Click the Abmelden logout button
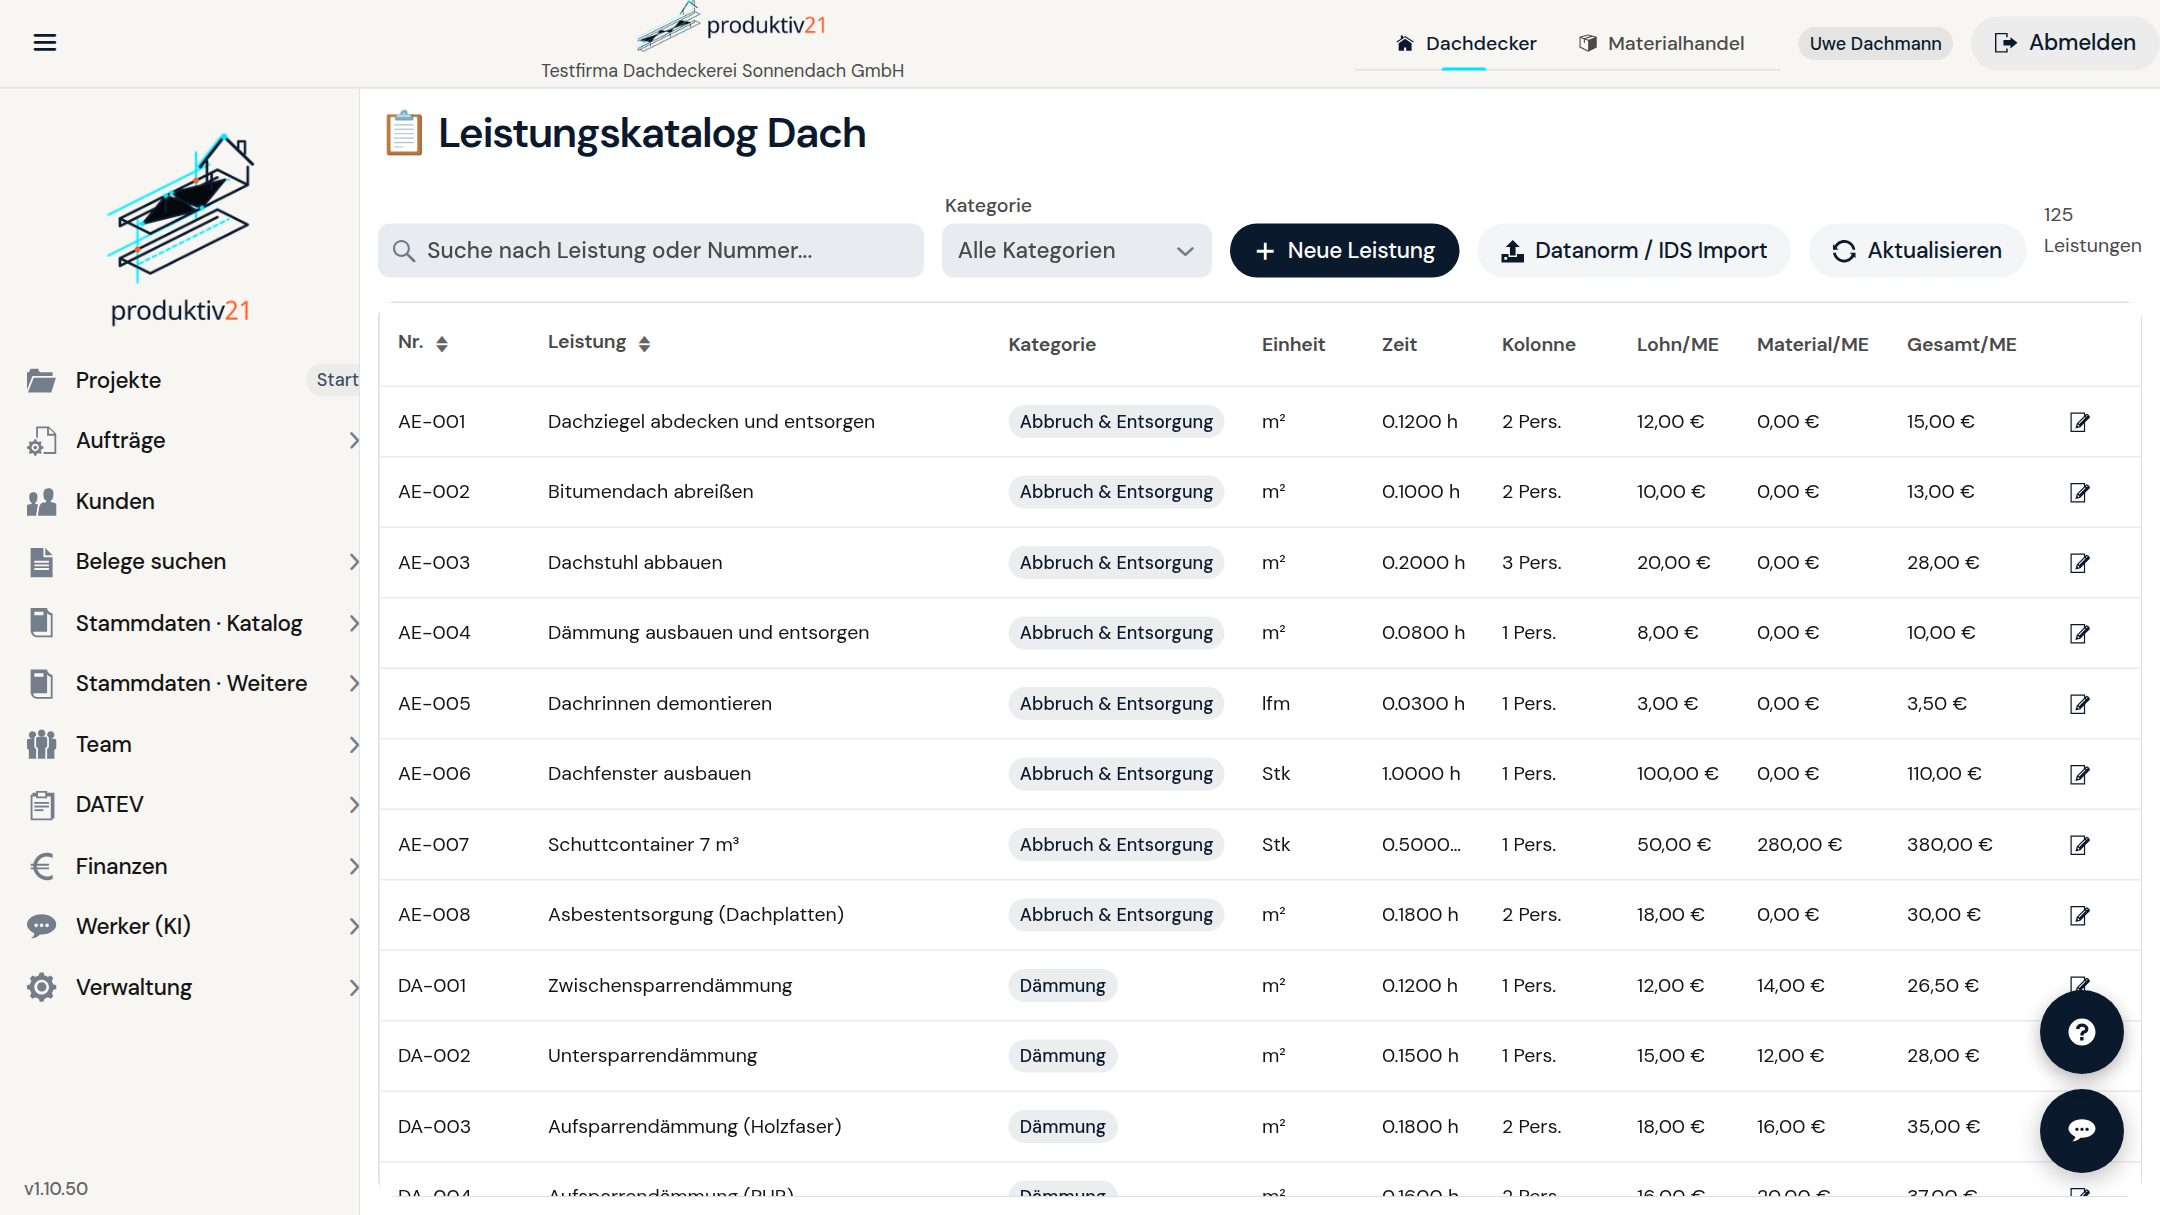Image resolution: width=2160 pixels, height=1215 pixels. [x=2064, y=43]
